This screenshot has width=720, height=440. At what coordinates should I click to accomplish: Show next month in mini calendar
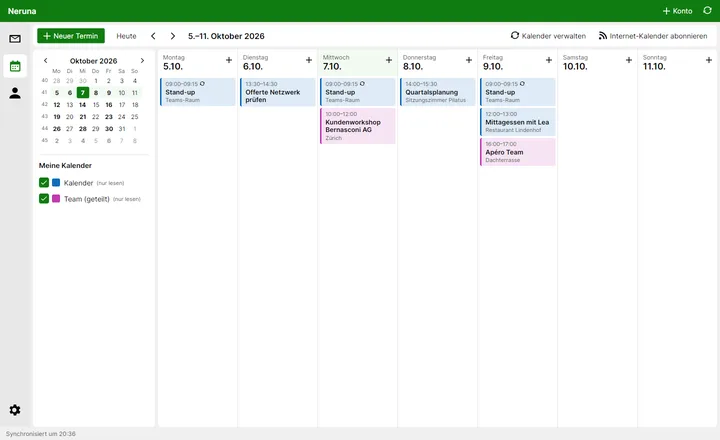(x=142, y=61)
